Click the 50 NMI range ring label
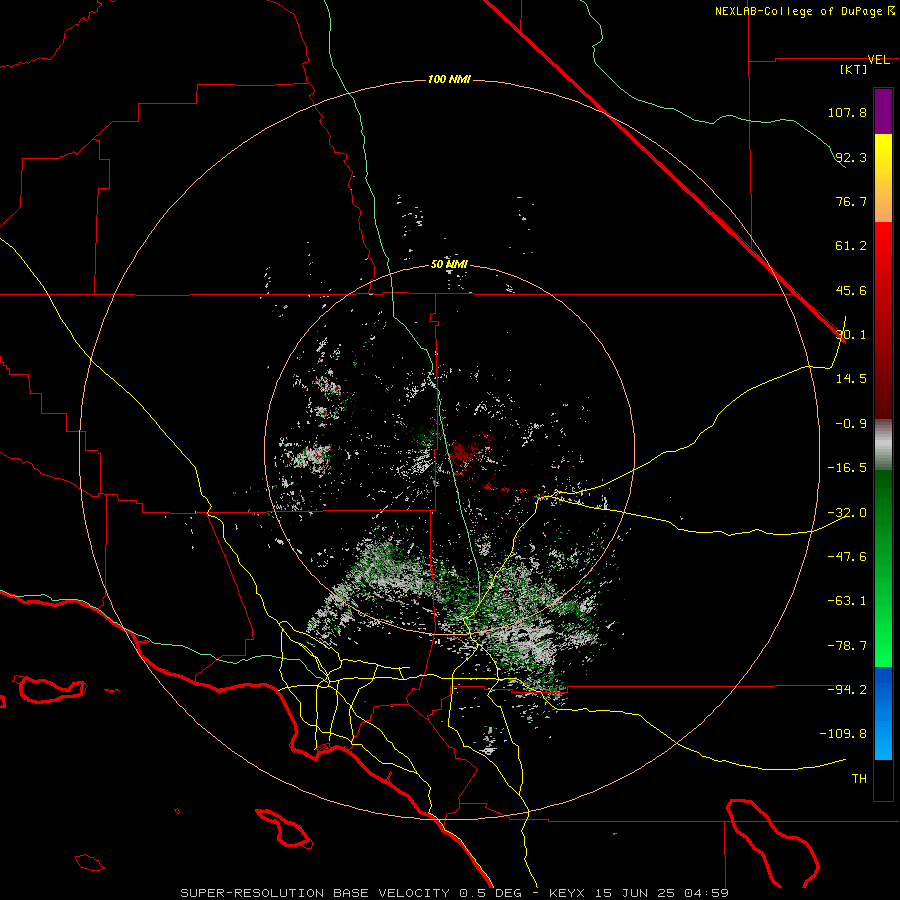This screenshot has width=900, height=900. [x=449, y=265]
